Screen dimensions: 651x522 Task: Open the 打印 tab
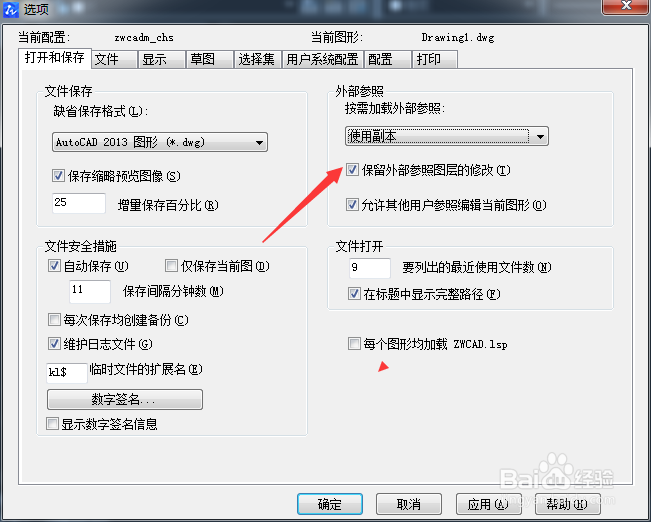coord(435,59)
